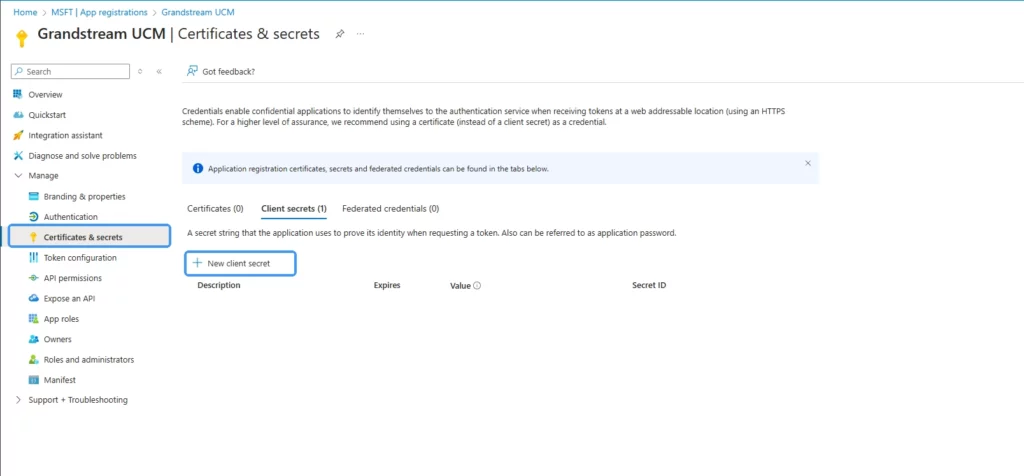Screen dimensions: 1024x476
Task: Click the Diagnose and solve problems wrench icon
Action: click(18, 156)
